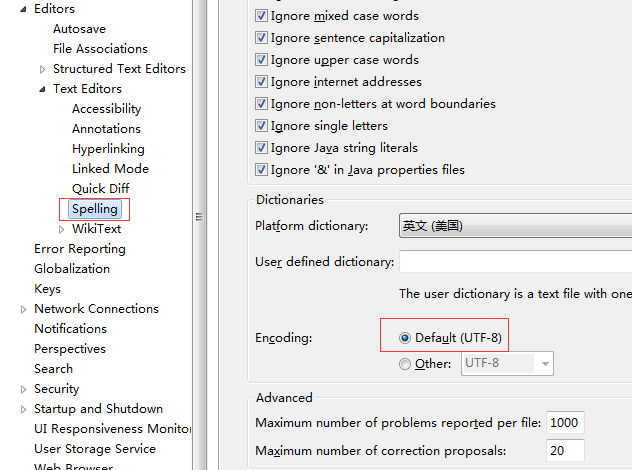Expand Startup and Shutdown node
The height and width of the screenshot is (470, 632).
(x=23, y=409)
